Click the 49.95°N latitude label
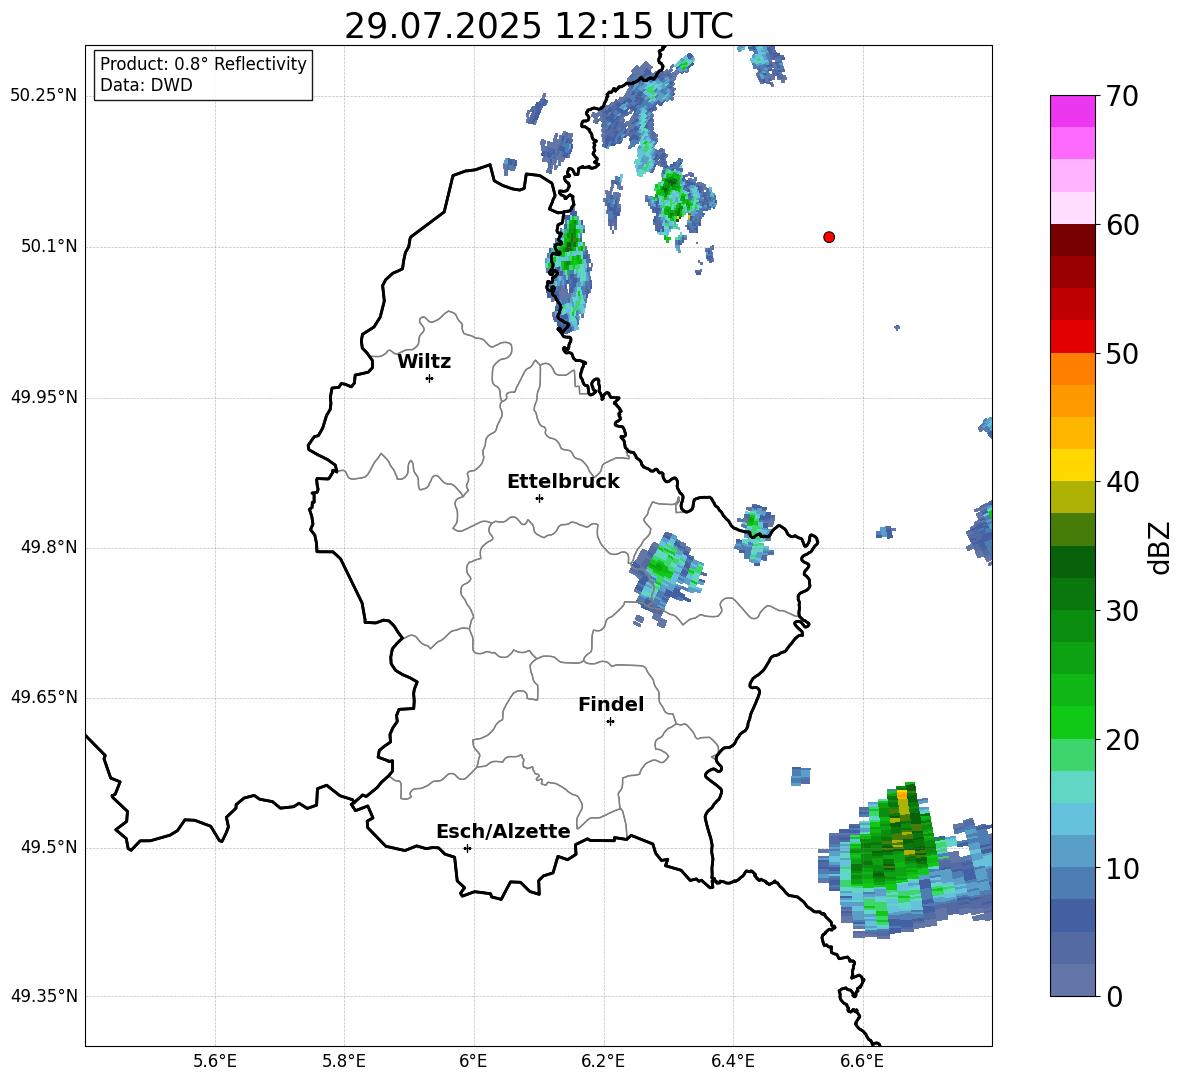Image resolution: width=1184 pixels, height=1081 pixels. 44,396
